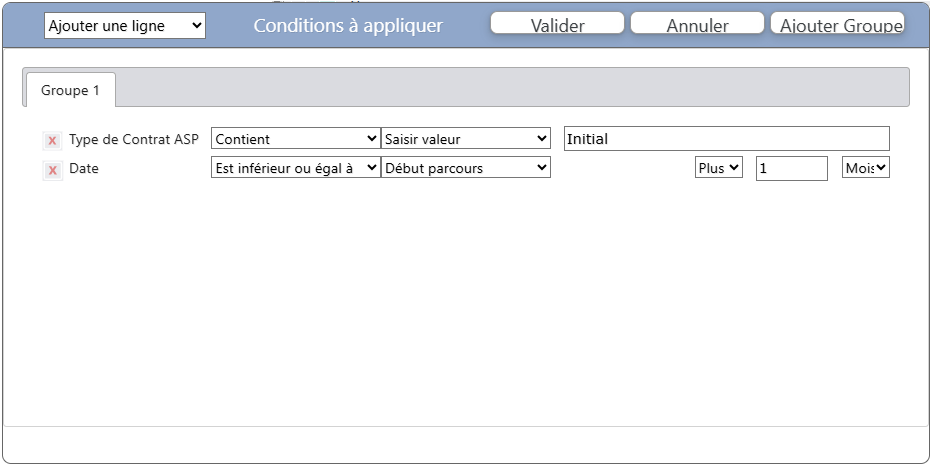Open the Saisir valeur dropdown
This screenshot has width=932, height=467.
[466, 139]
